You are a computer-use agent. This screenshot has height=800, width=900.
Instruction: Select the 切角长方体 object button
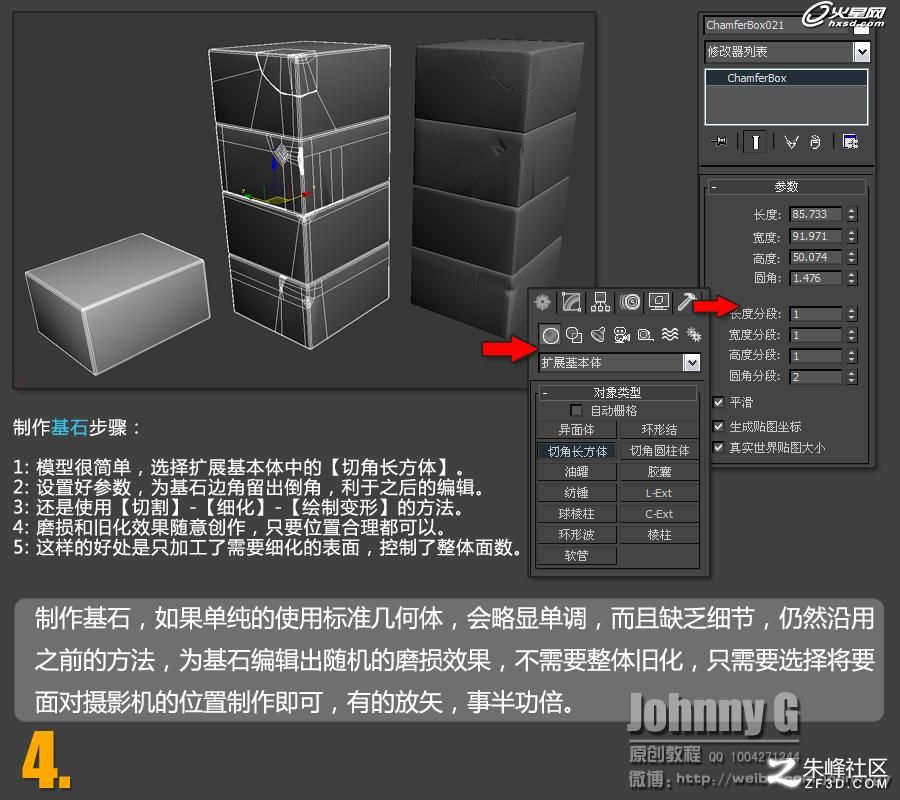coord(576,451)
